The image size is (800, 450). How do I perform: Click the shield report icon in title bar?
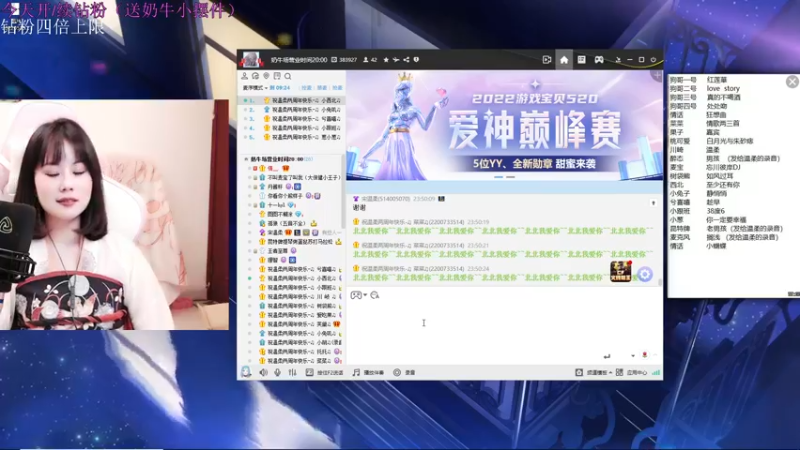(416, 60)
